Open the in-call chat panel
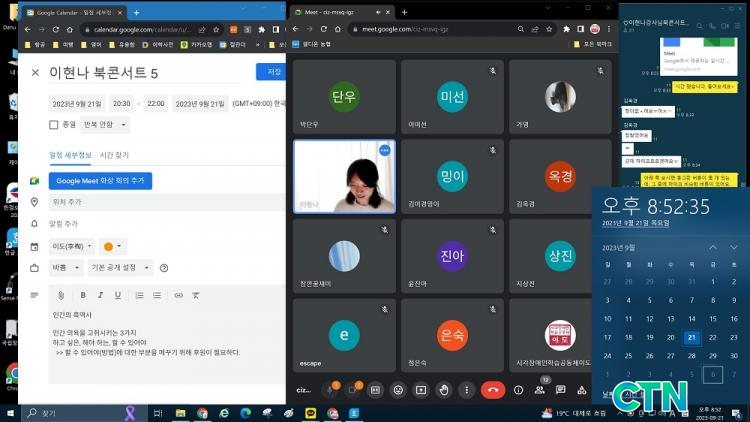Image resolution: width=750 pixels, height=422 pixels. click(562, 389)
